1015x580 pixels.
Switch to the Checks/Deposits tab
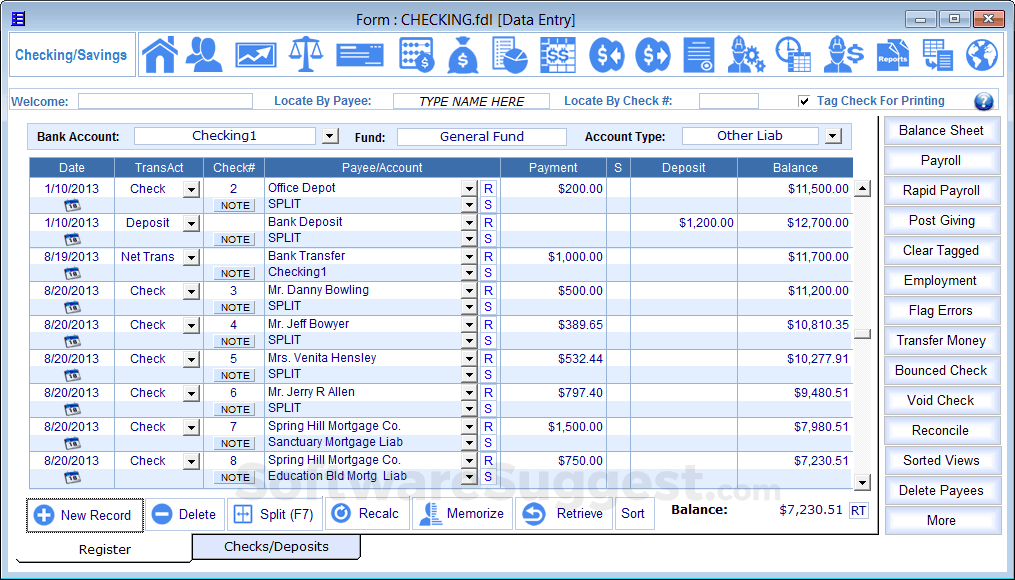pyautogui.click(x=276, y=547)
